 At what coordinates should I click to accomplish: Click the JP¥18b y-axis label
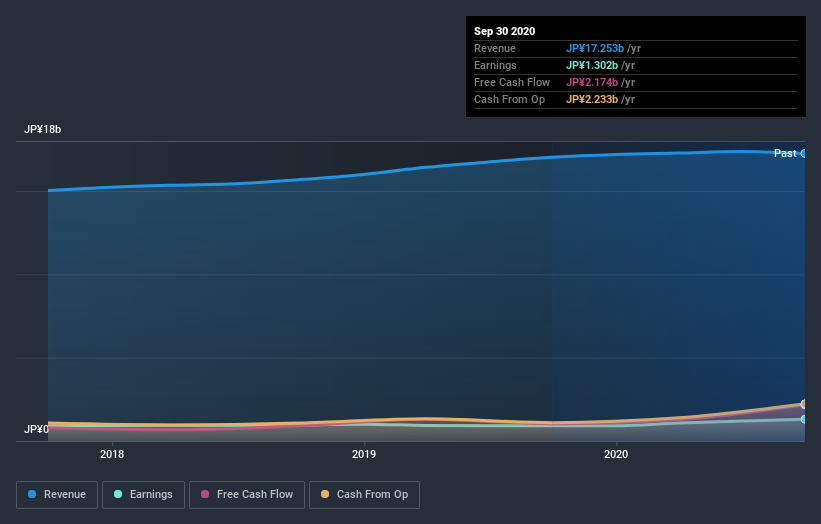pos(42,129)
